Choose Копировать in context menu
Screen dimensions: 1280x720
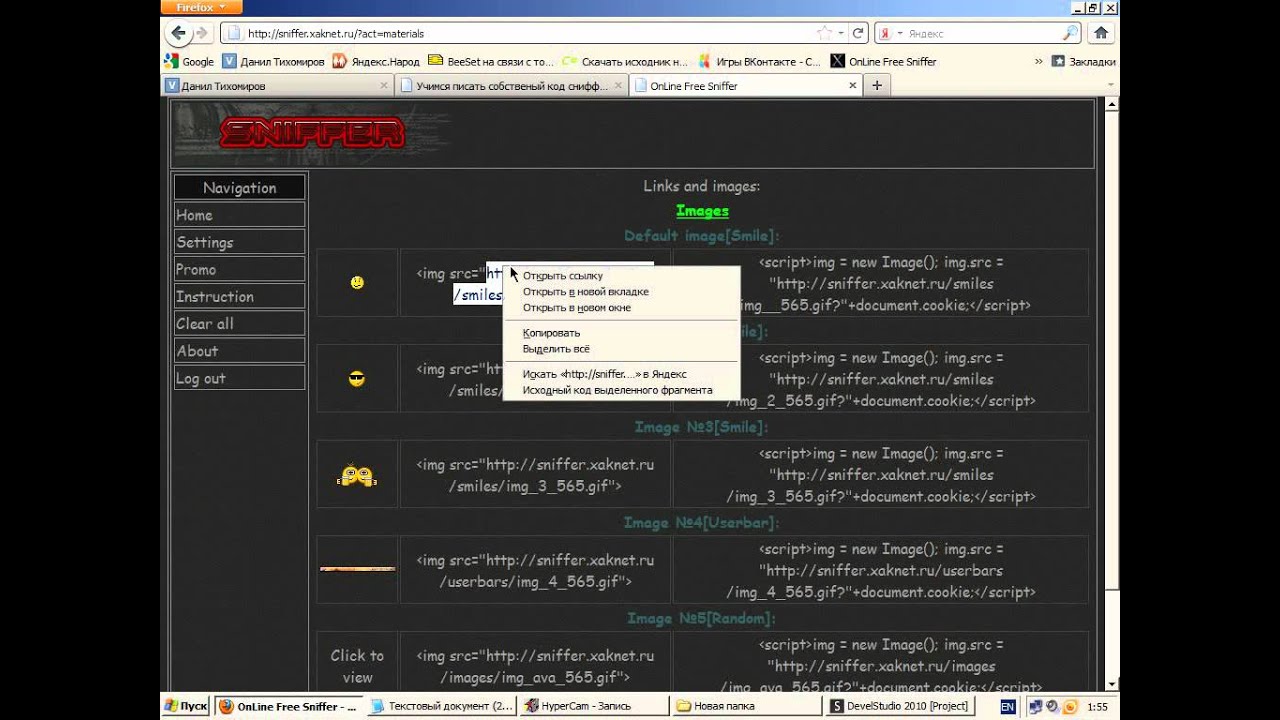pos(551,333)
